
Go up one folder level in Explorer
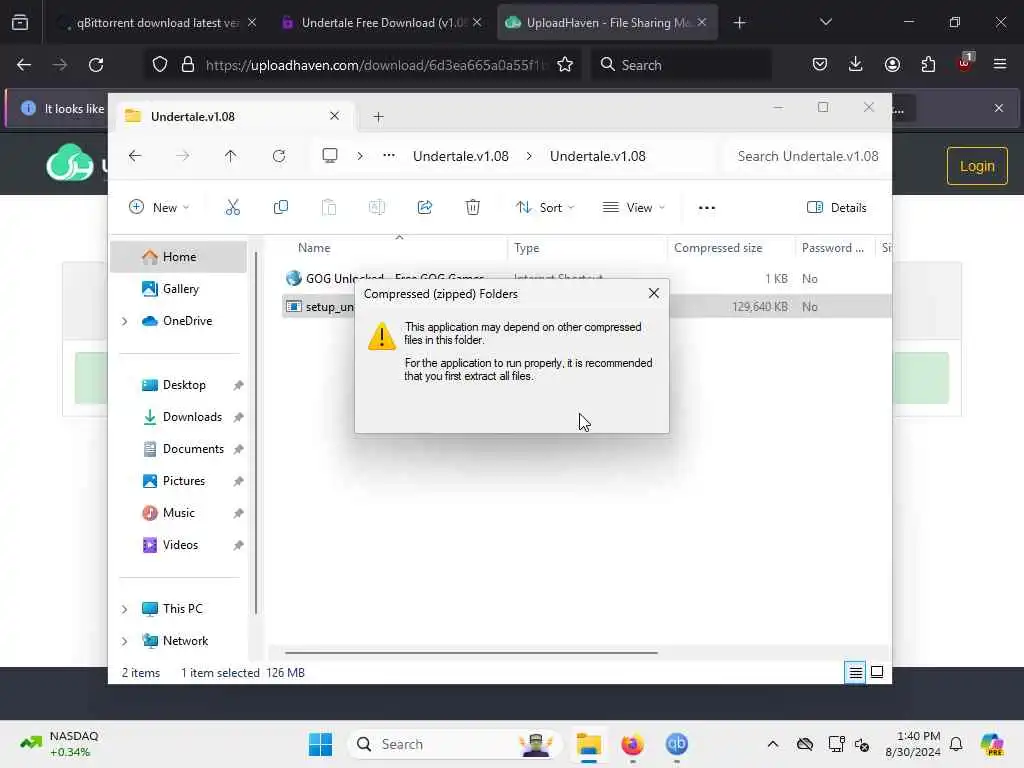(x=231, y=156)
